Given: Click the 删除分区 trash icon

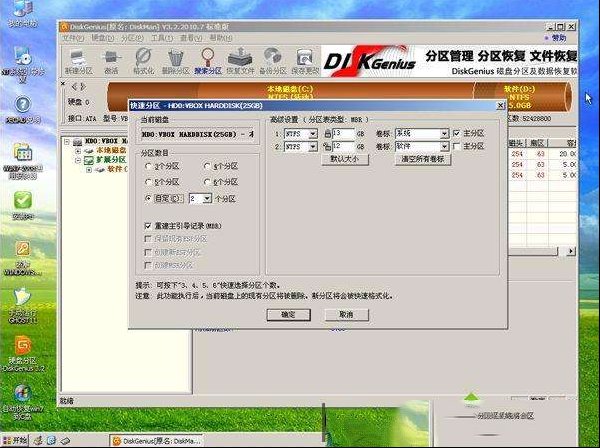Looking at the screenshot, I should point(175,61).
